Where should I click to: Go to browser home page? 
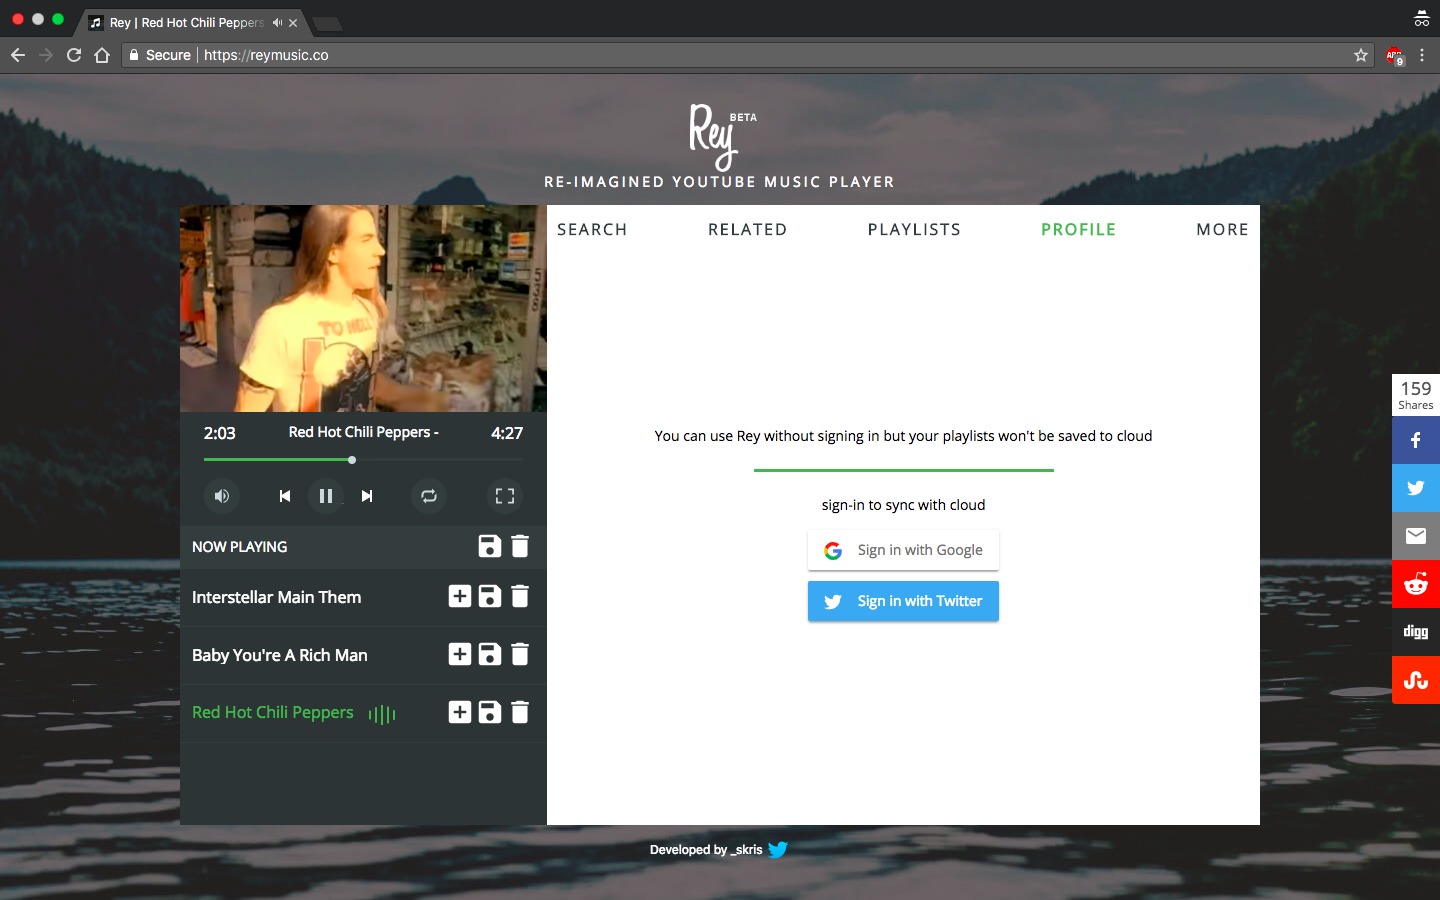click(x=102, y=55)
